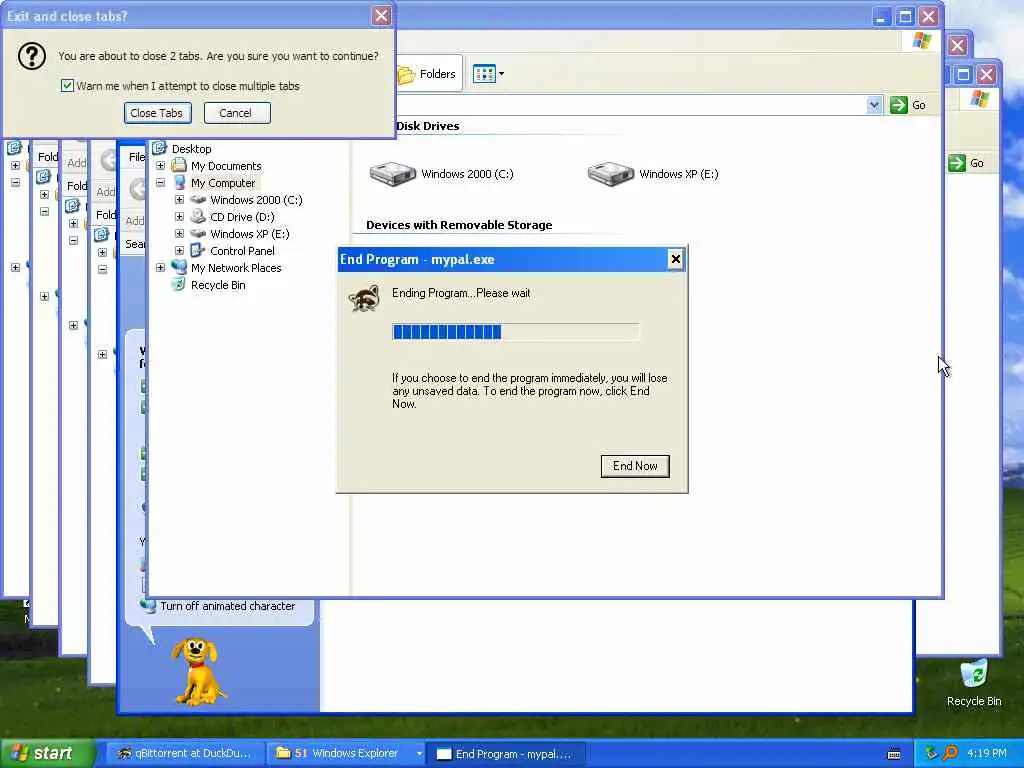
Task: Click the clock showing 4:19 PM
Action: (987, 754)
